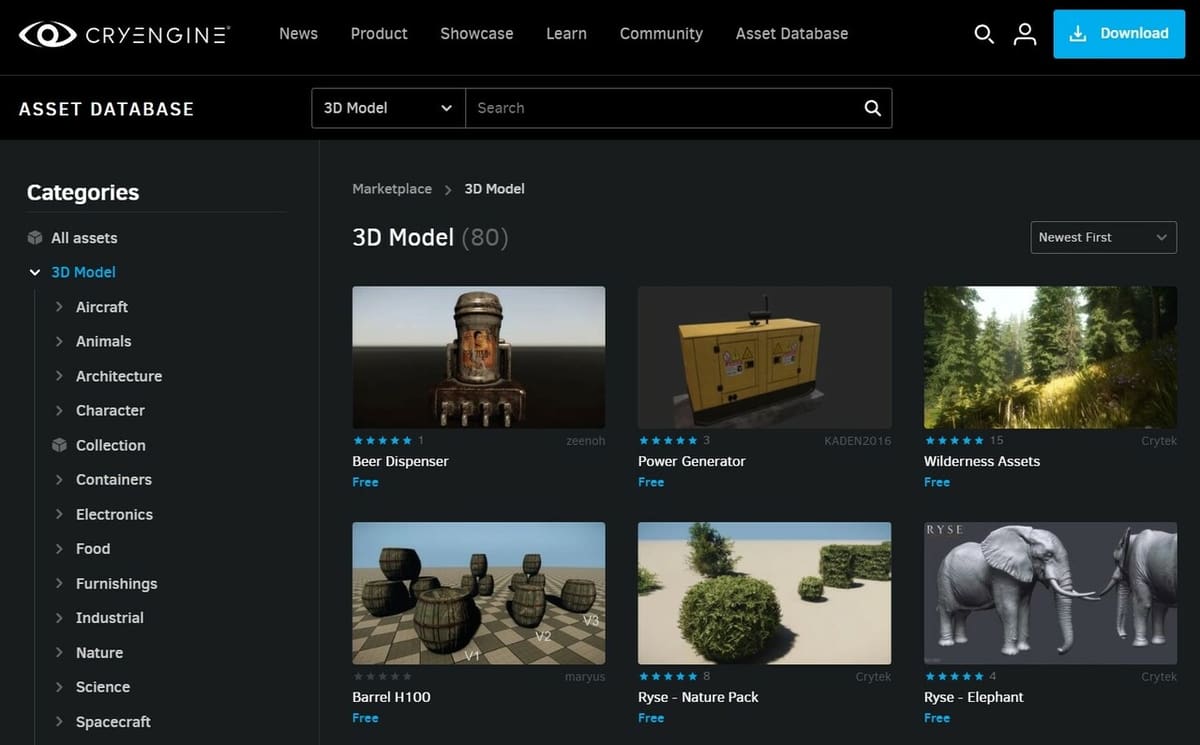Click the Marketplace breadcrumb link

point(392,189)
